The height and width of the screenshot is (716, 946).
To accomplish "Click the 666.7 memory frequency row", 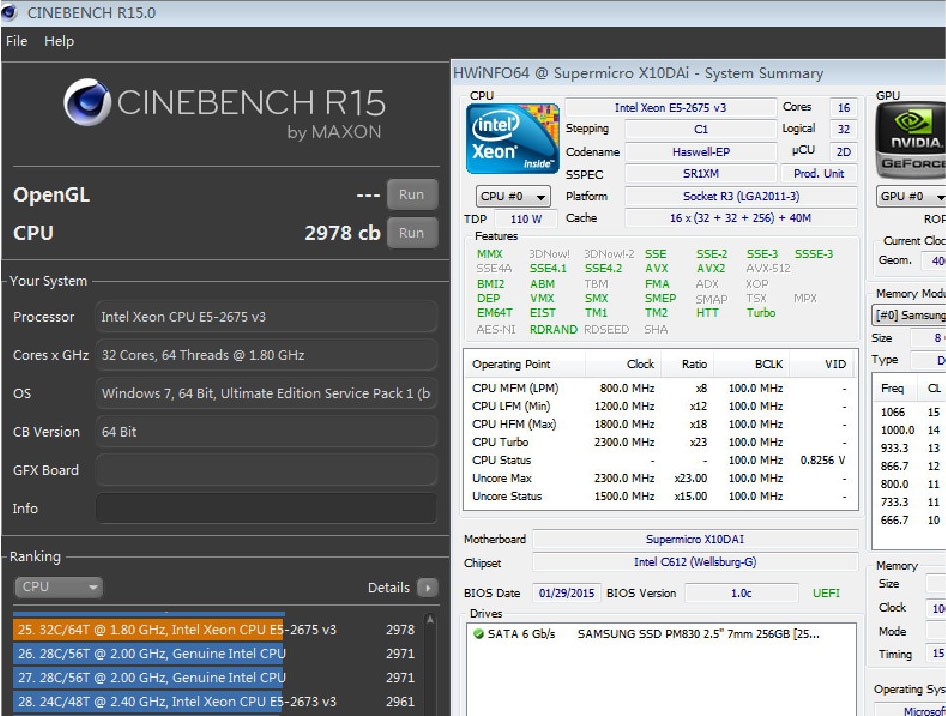I will [910, 520].
